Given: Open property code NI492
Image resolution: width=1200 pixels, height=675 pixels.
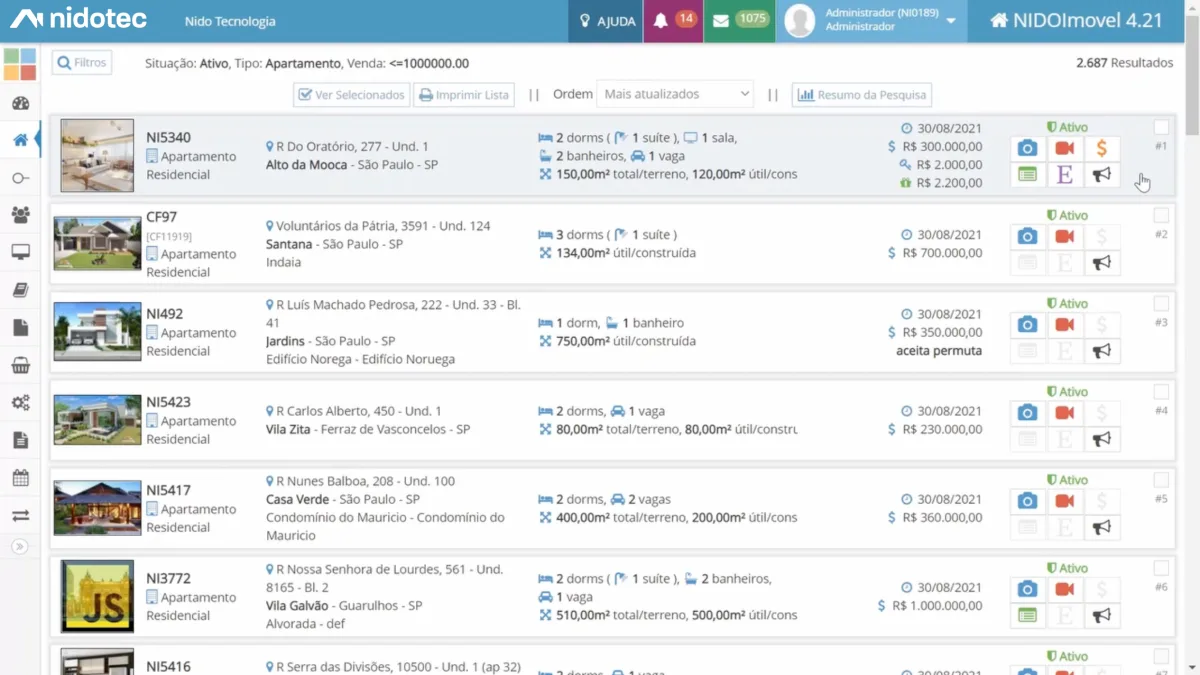Looking at the screenshot, I should (165, 314).
